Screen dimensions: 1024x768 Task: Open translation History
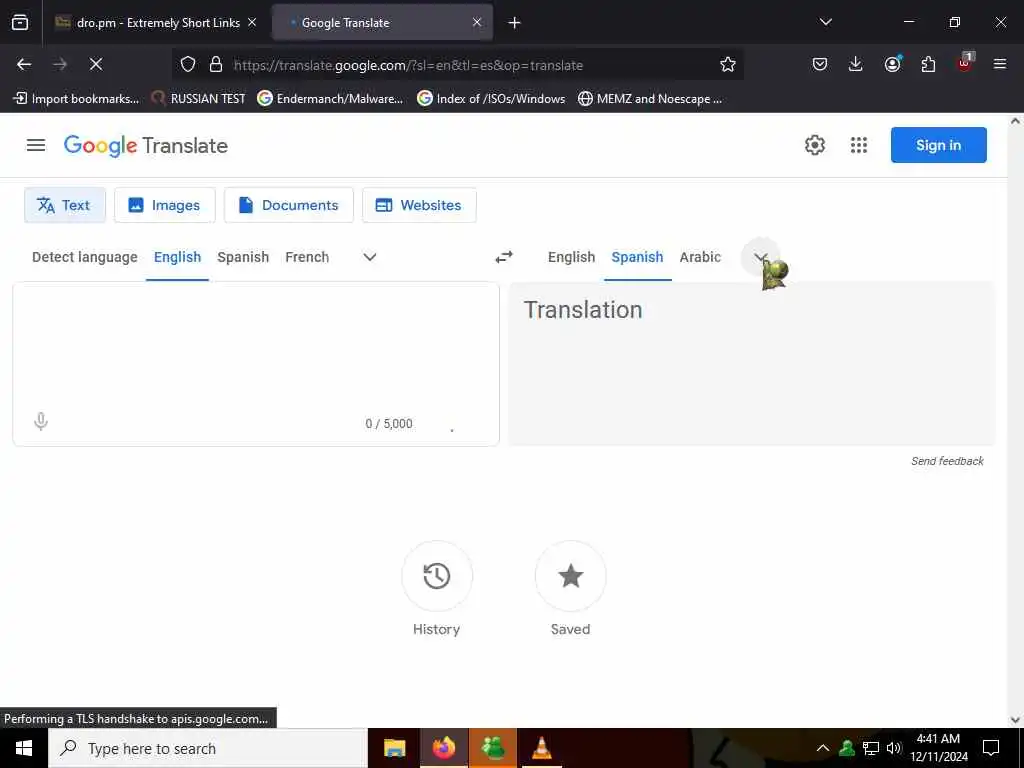click(x=437, y=576)
